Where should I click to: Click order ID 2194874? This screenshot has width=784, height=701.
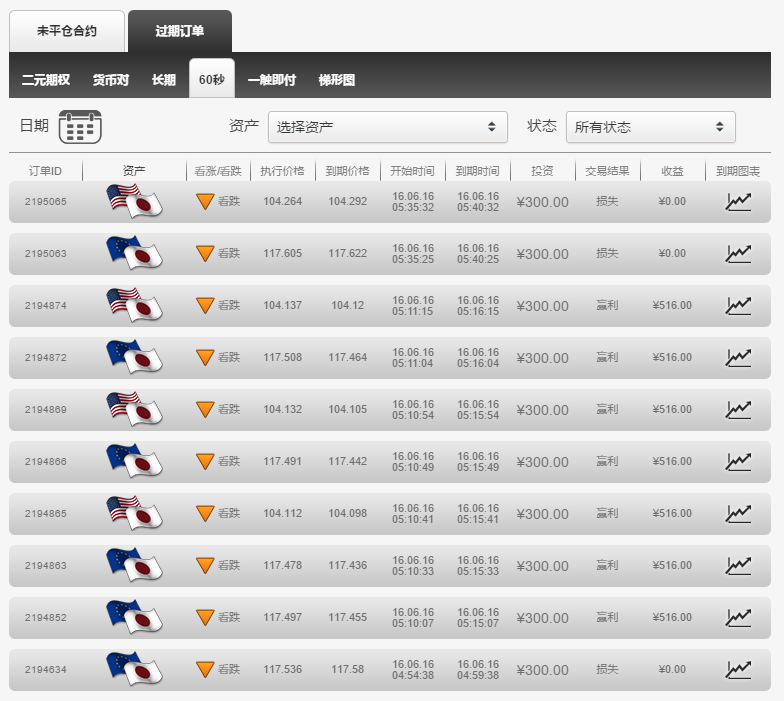46,306
